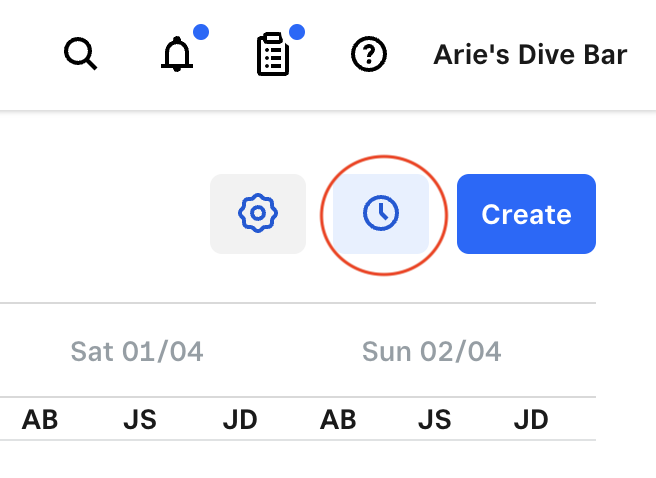Click the clock icon button

(381, 213)
